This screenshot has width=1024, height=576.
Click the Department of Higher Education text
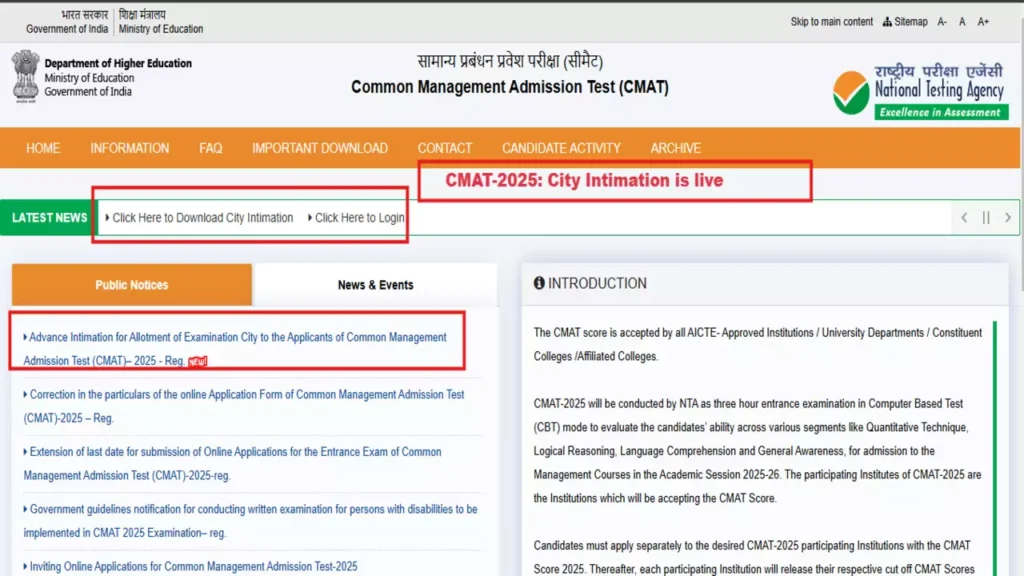tap(118, 63)
